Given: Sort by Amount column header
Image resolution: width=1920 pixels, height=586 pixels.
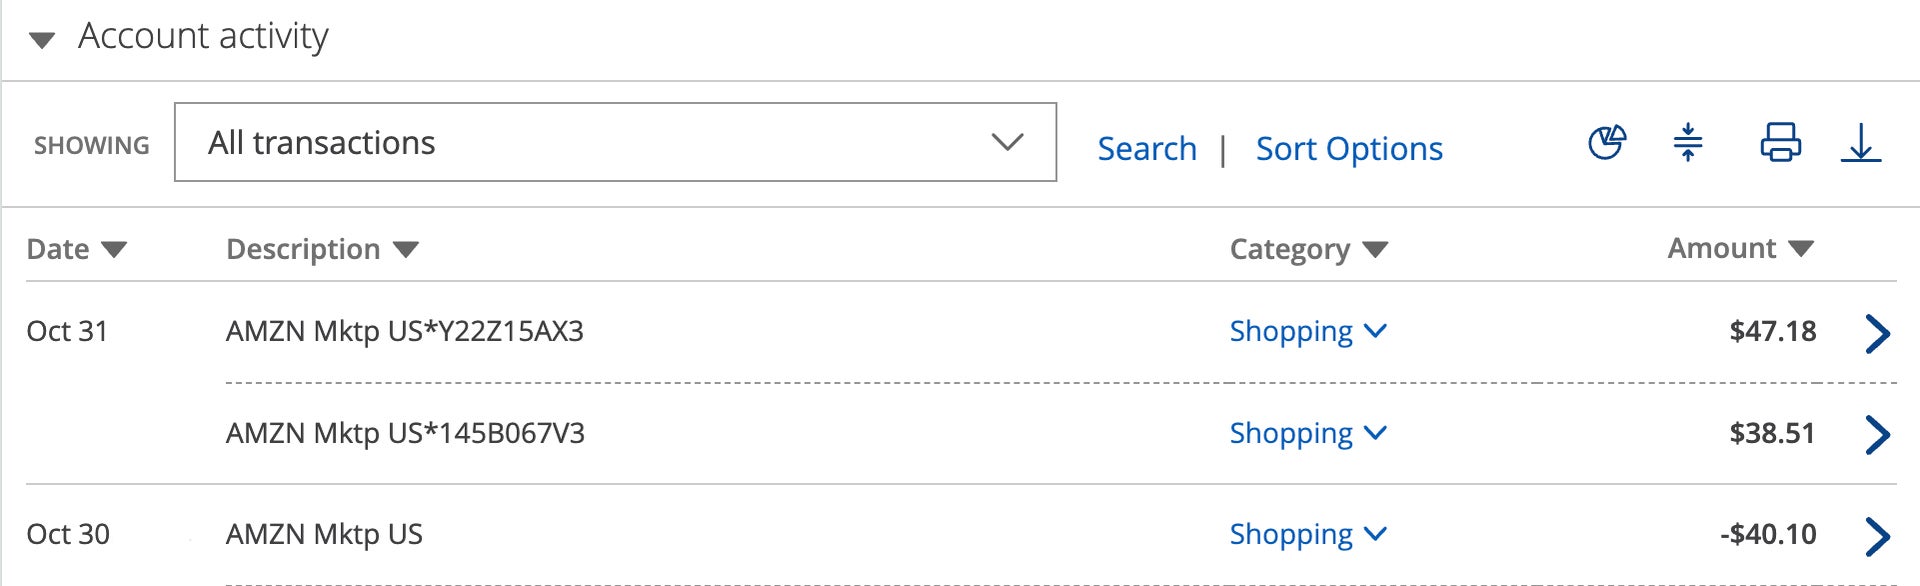Looking at the screenshot, I should [x=1739, y=248].
